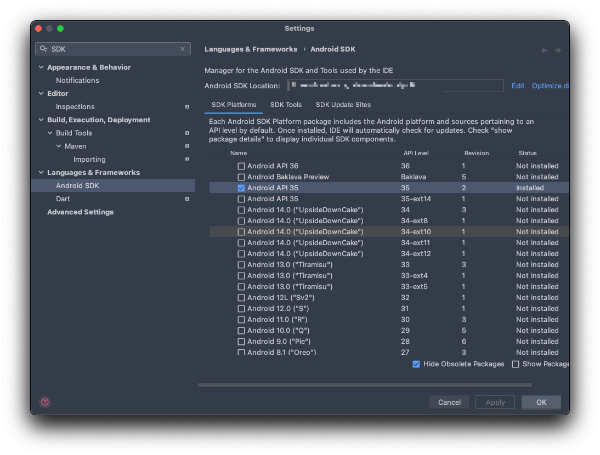Check Android 13.0 Tiramisu API 33 checkbox
This screenshot has height=455, width=600.
[x=241, y=265]
